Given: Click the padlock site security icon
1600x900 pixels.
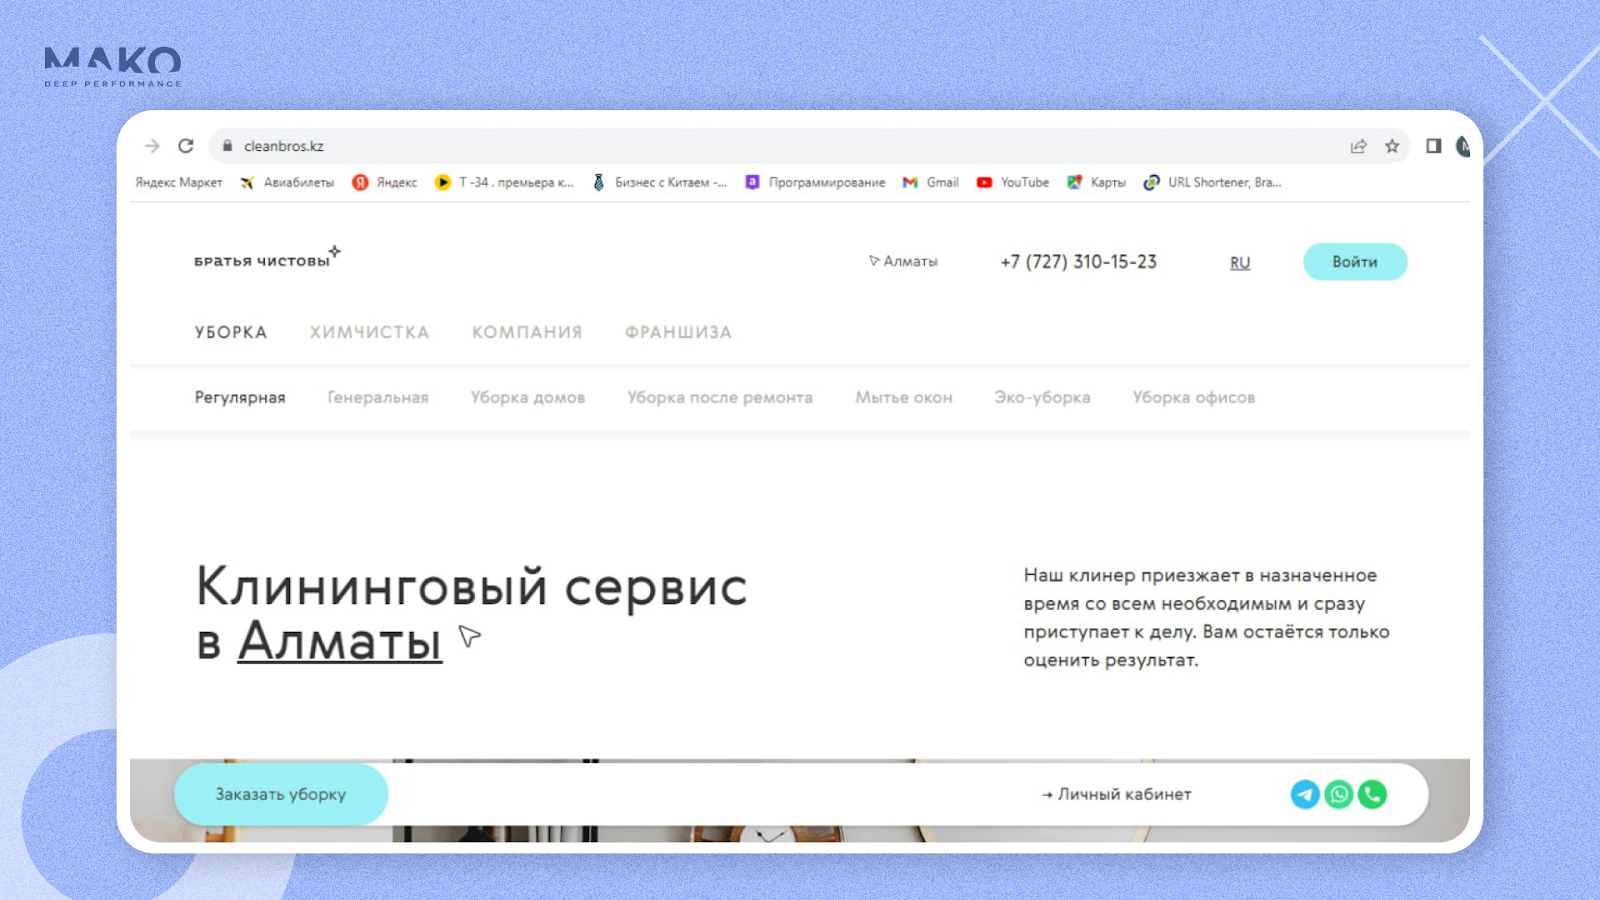Looking at the screenshot, I should pyautogui.click(x=227, y=146).
